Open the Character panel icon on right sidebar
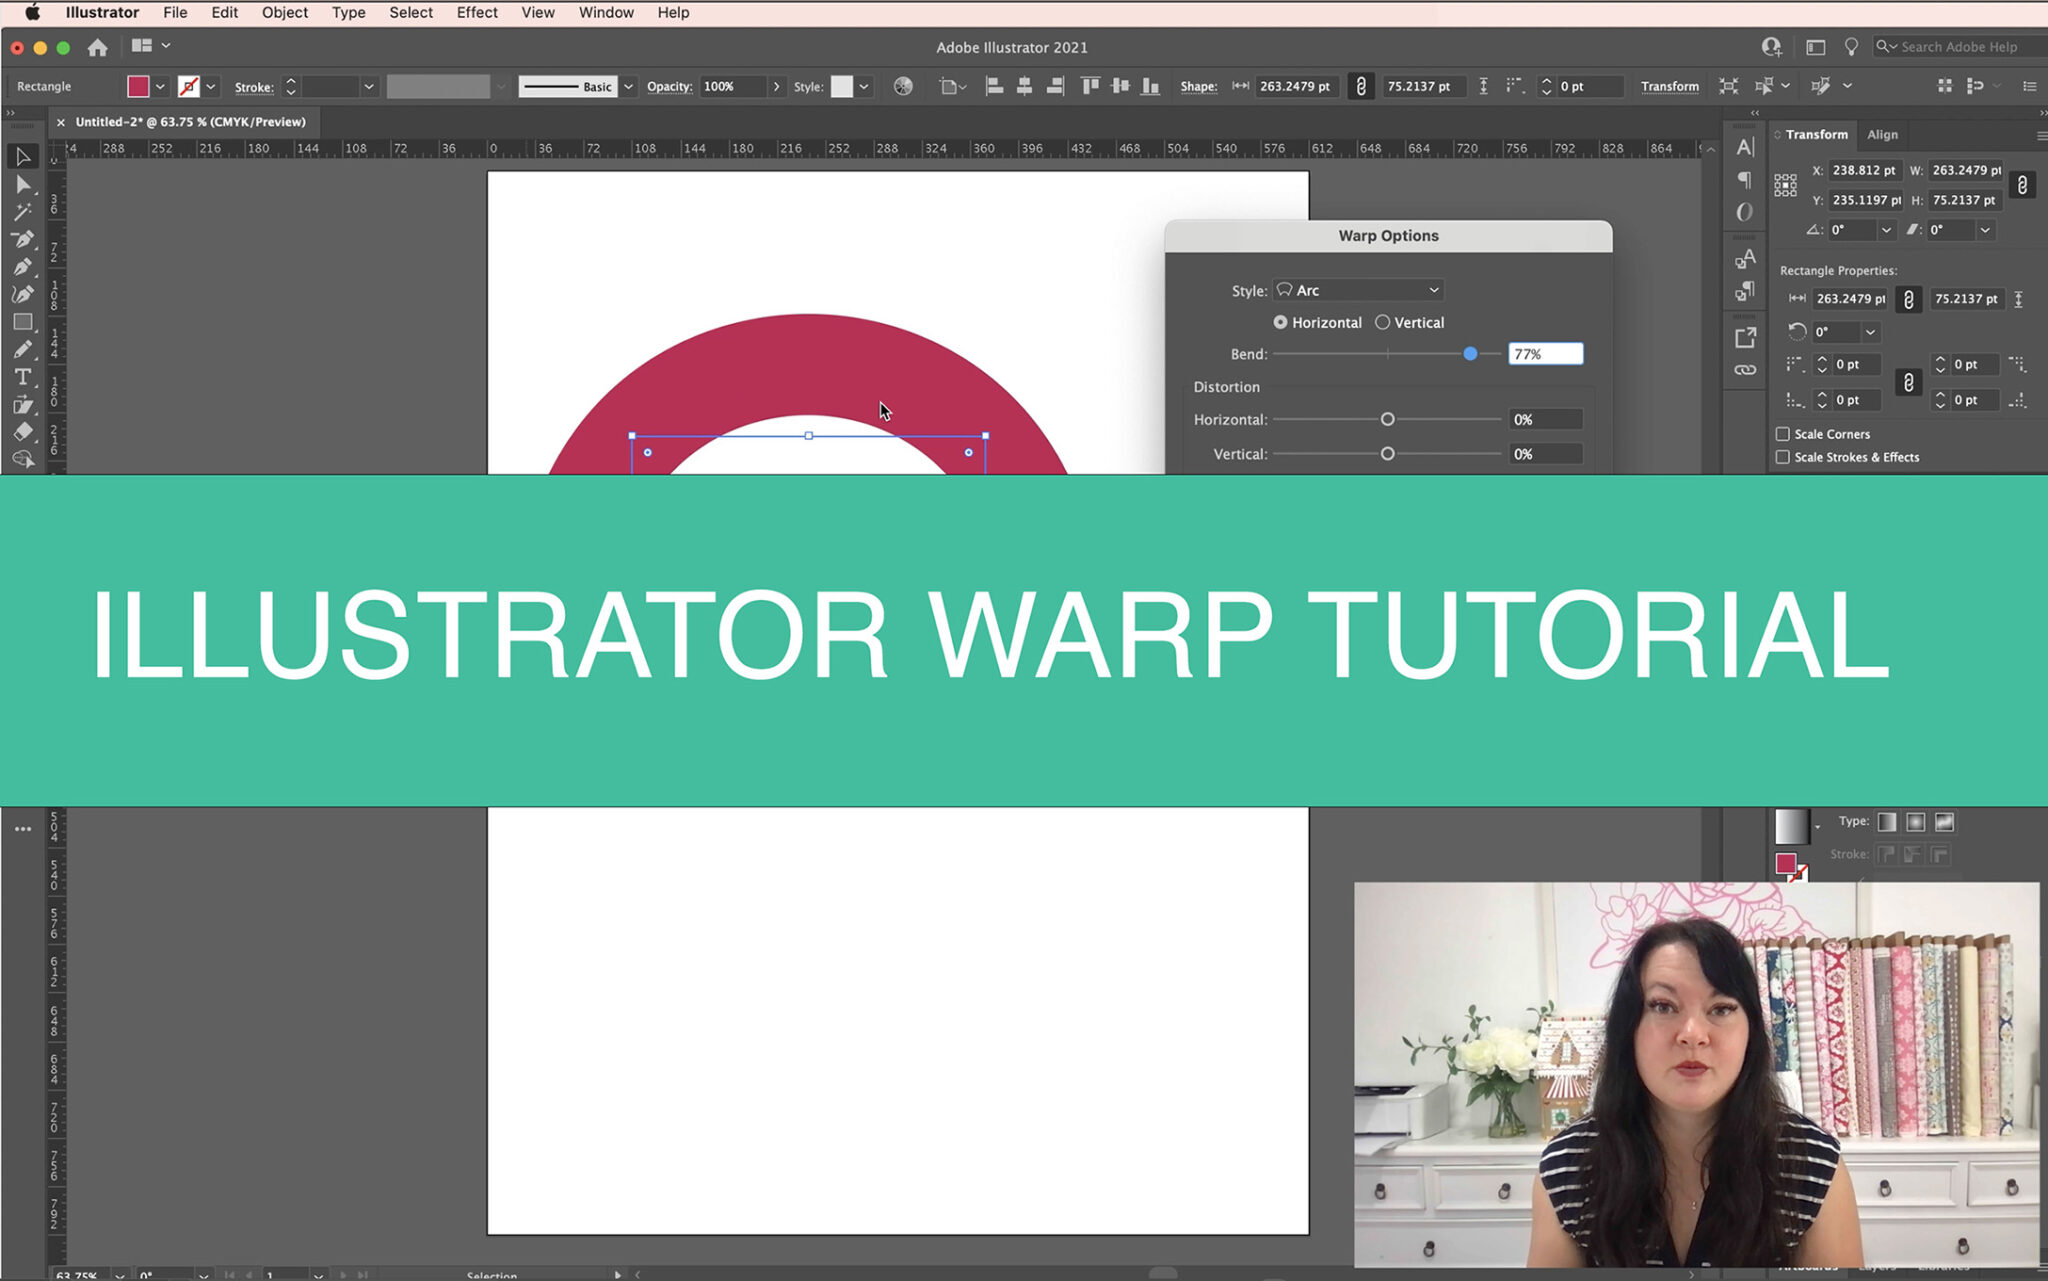 pos(1746,148)
